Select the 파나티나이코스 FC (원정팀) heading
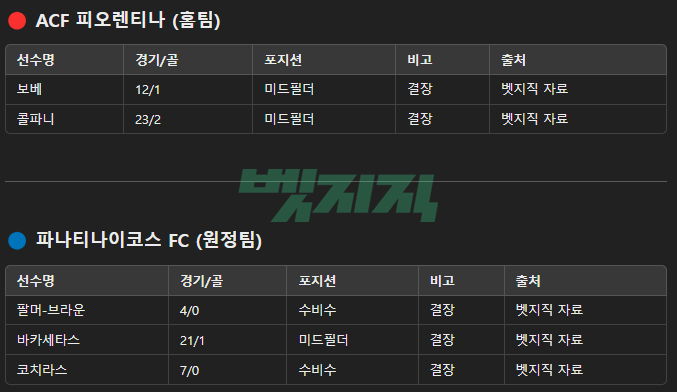The width and height of the screenshot is (677, 392). pos(149,240)
